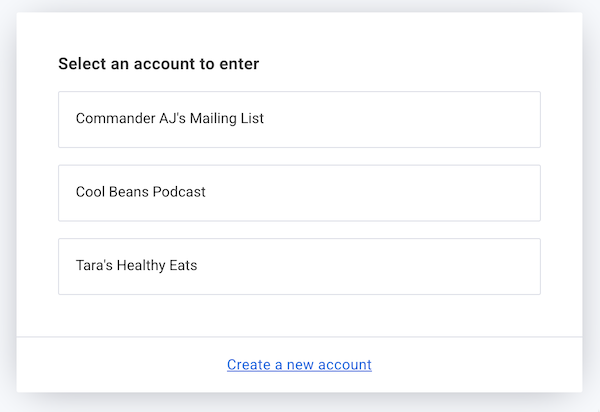The height and width of the screenshot is (412, 600).
Task: Pick the podcast account row
Action: point(299,192)
